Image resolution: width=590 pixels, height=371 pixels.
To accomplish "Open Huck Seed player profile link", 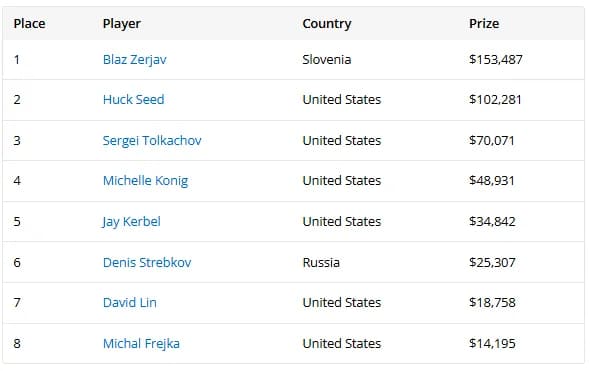I will tap(134, 100).
